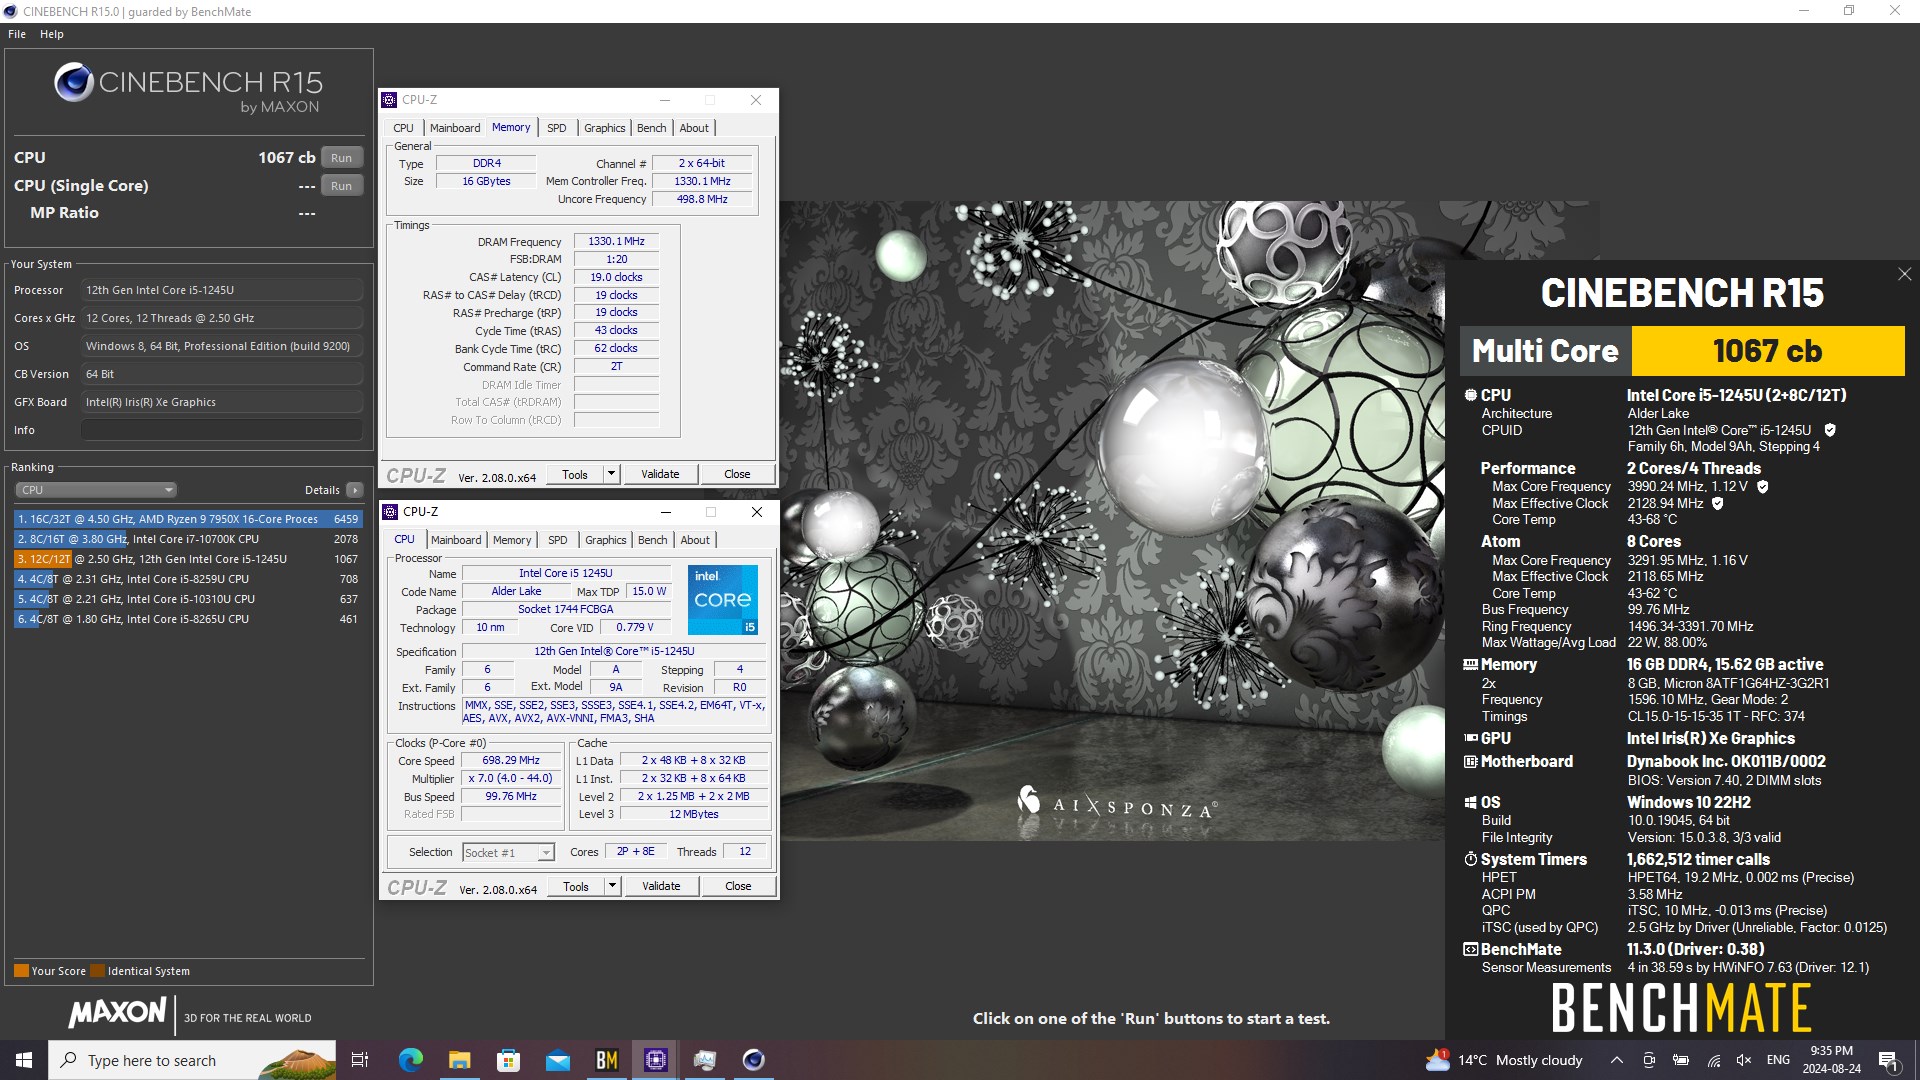Viewport: 1920px width, 1080px height.
Task: Run the CPU multi-core test
Action: pos(341,158)
